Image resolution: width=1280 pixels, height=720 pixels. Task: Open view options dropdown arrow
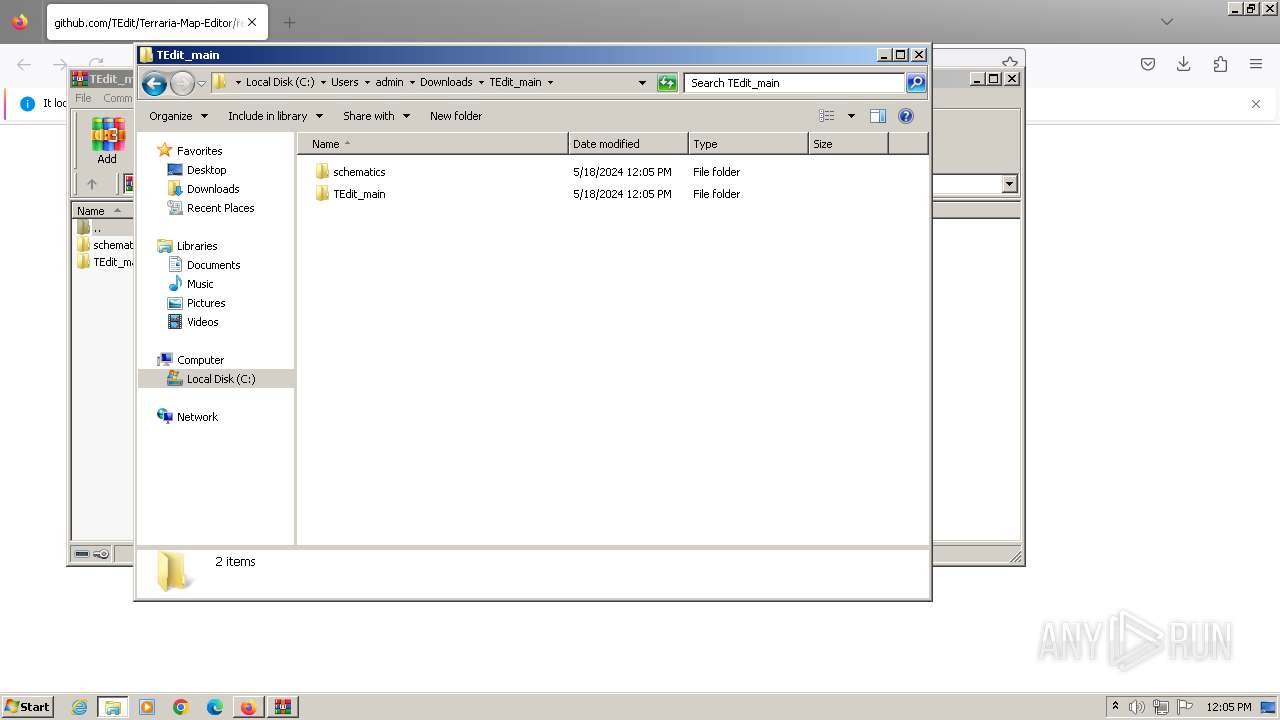pos(851,116)
